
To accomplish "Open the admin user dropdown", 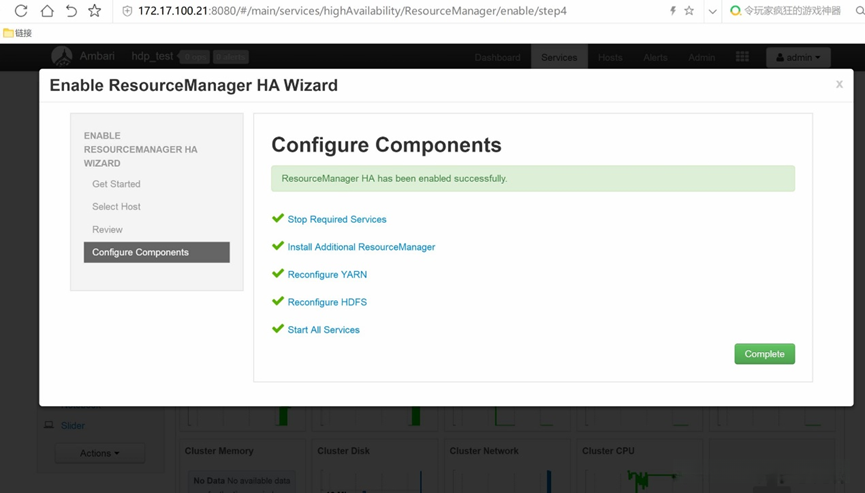I will coord(798,57).
